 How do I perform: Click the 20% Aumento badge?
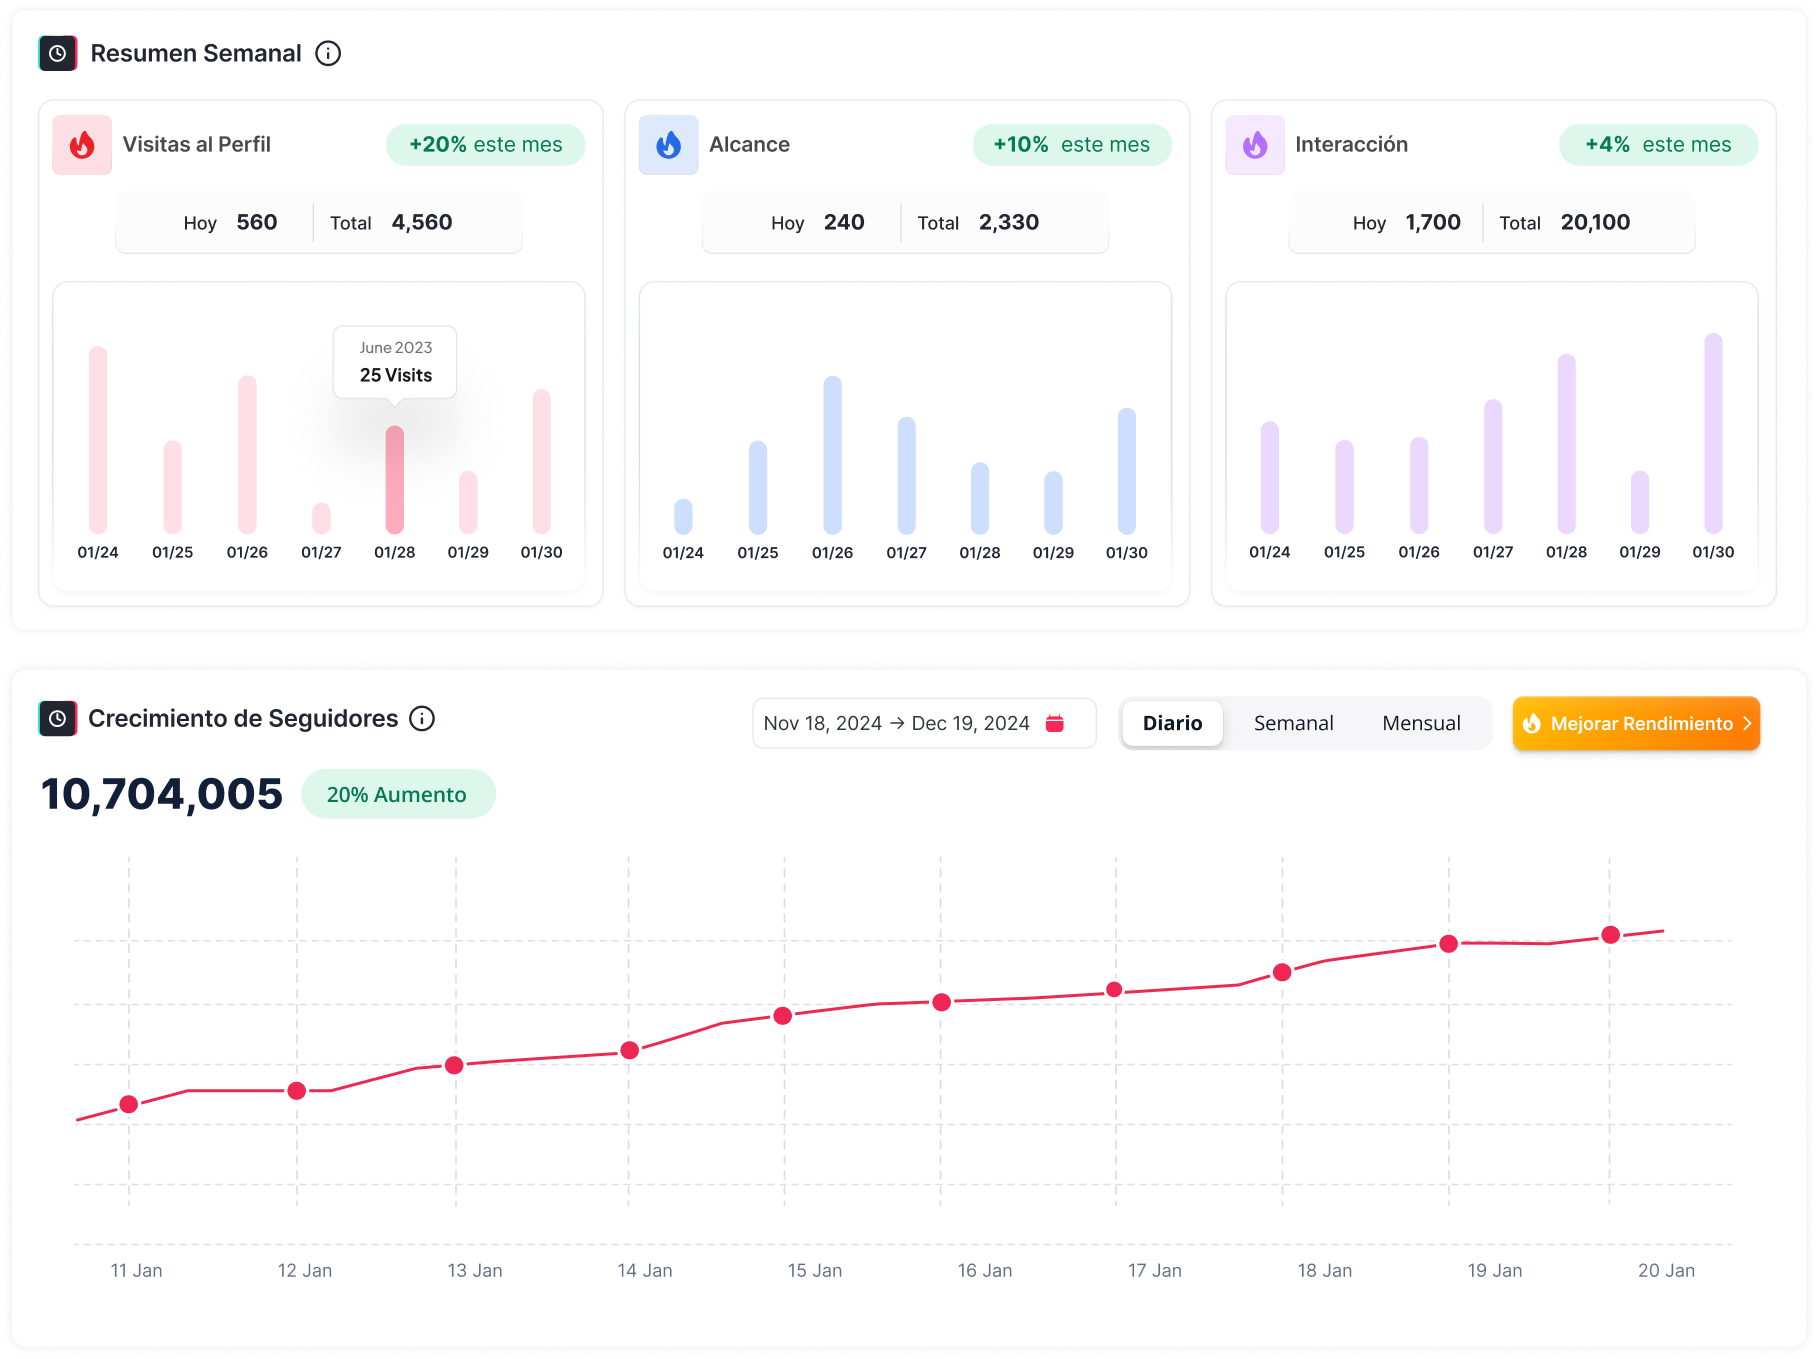pos(398,794)
